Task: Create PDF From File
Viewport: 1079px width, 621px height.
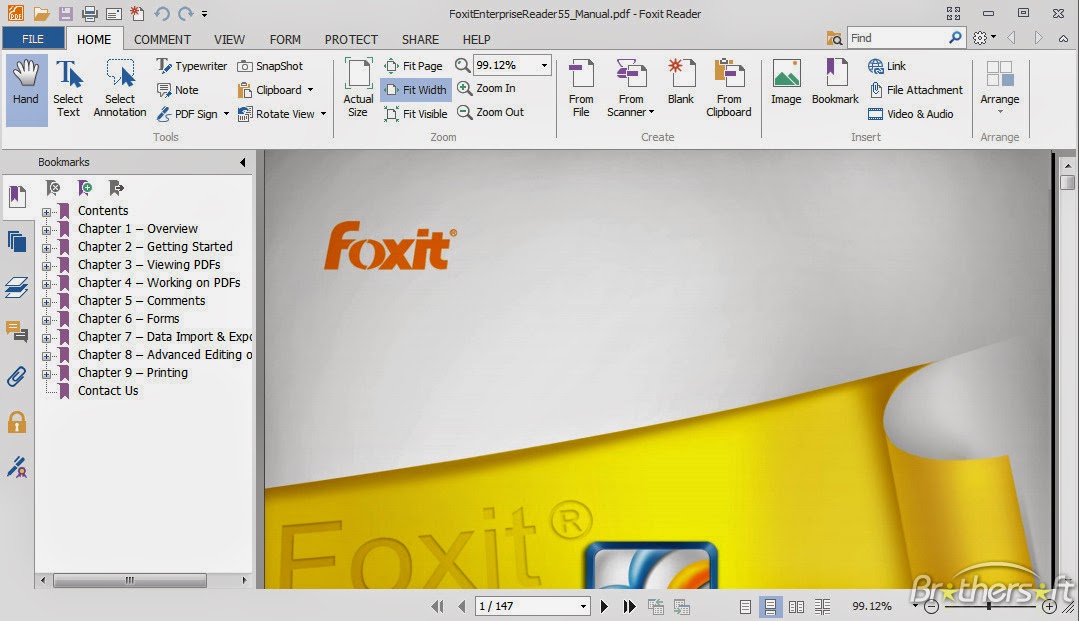Action: 581,88
